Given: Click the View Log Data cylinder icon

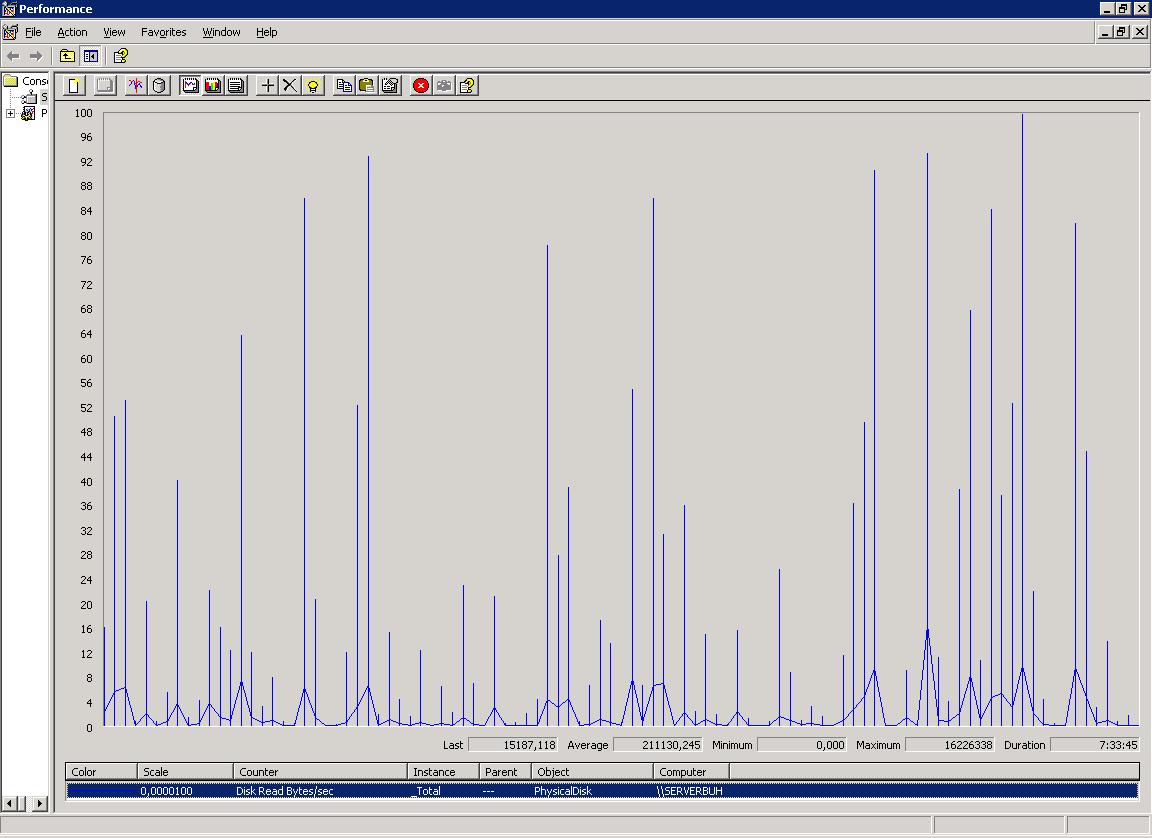Looking at the screenshot, I should 159,86.
